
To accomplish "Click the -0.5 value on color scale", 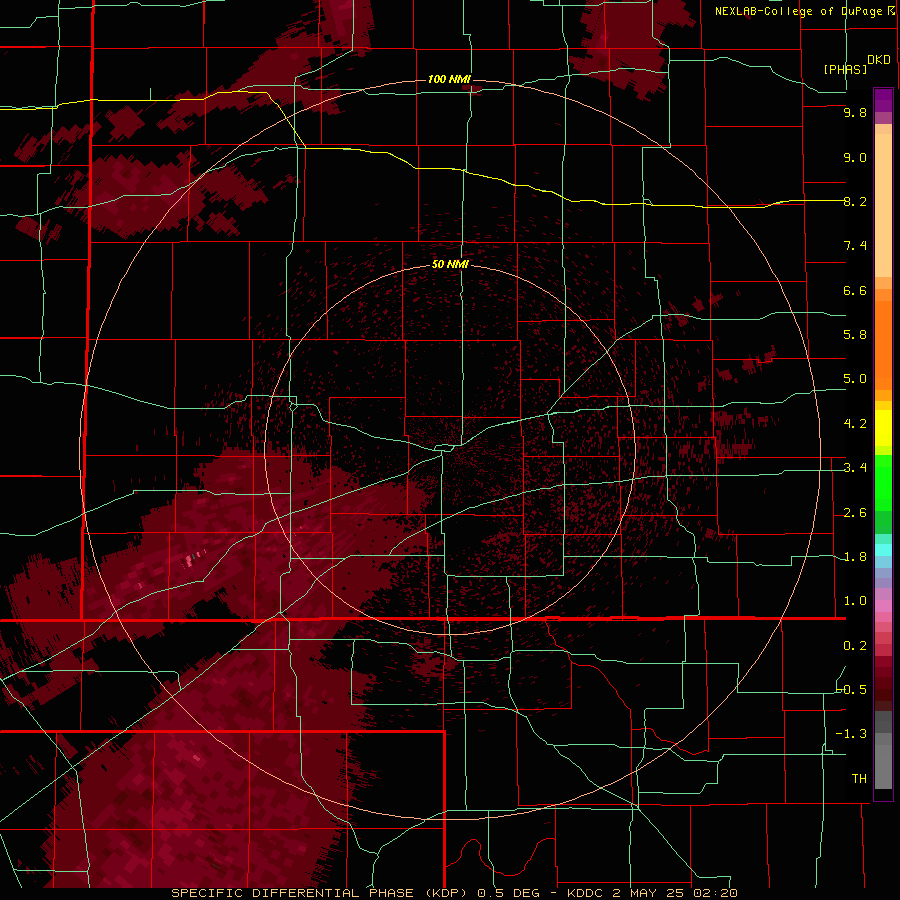I will point(852,690).
